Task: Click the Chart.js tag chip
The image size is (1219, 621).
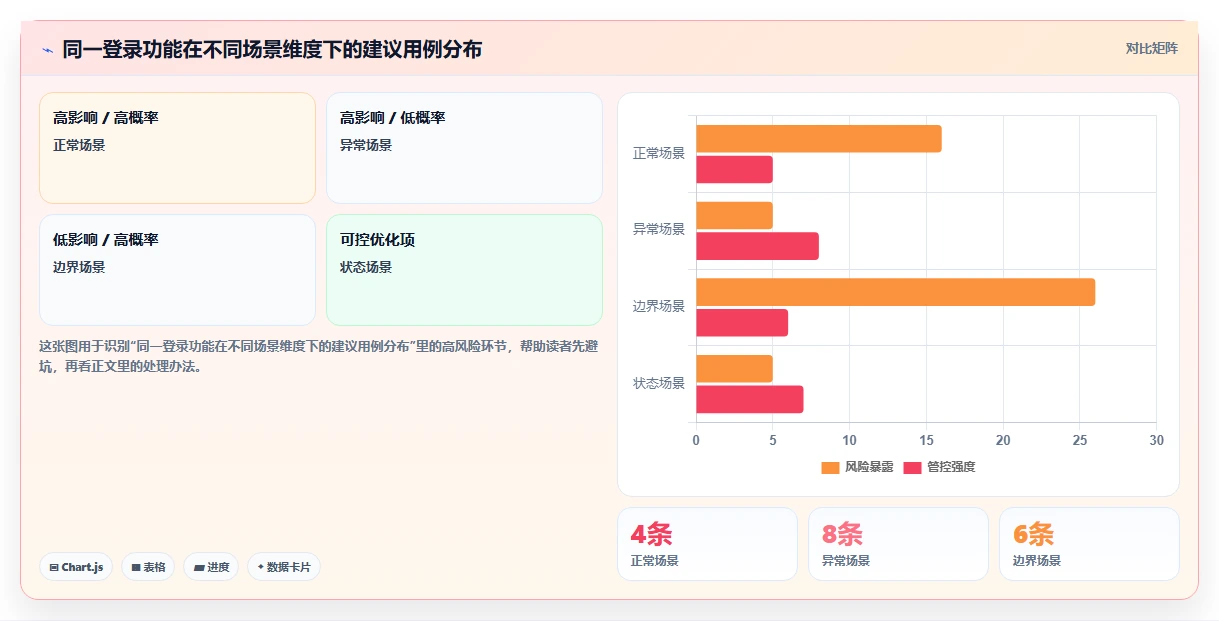Action: pyautogui.click(x=76, y=567)
